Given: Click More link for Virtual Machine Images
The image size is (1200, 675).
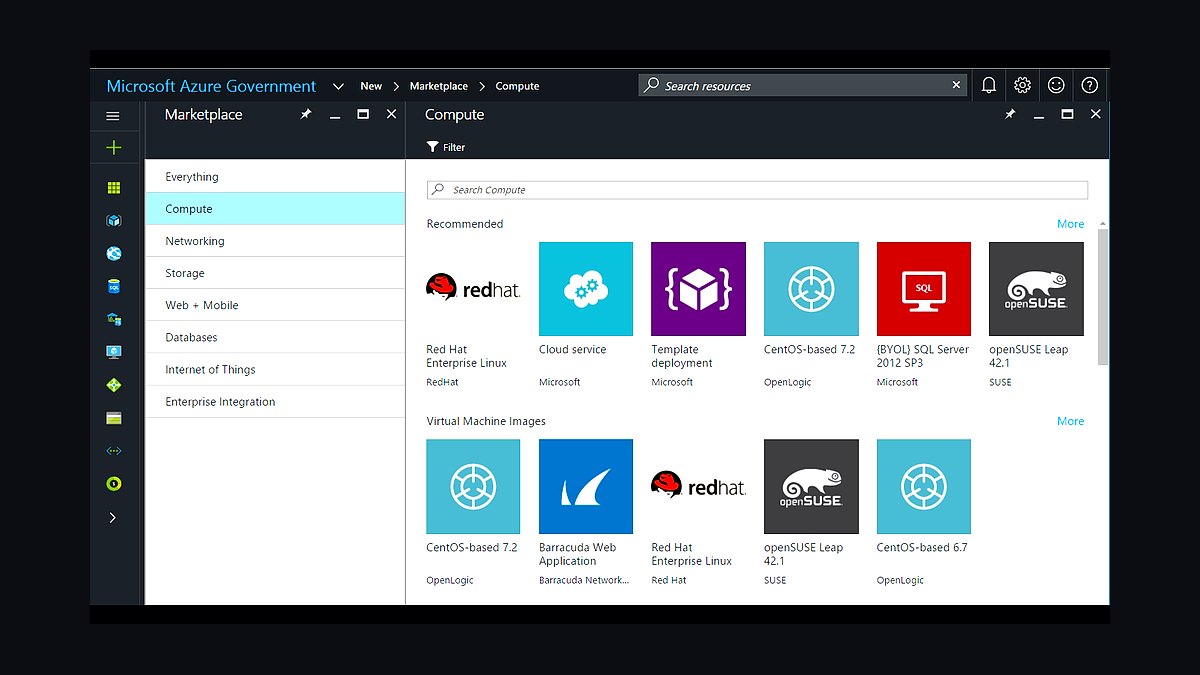Looking at the screenshot, I should coord(1070,421).
